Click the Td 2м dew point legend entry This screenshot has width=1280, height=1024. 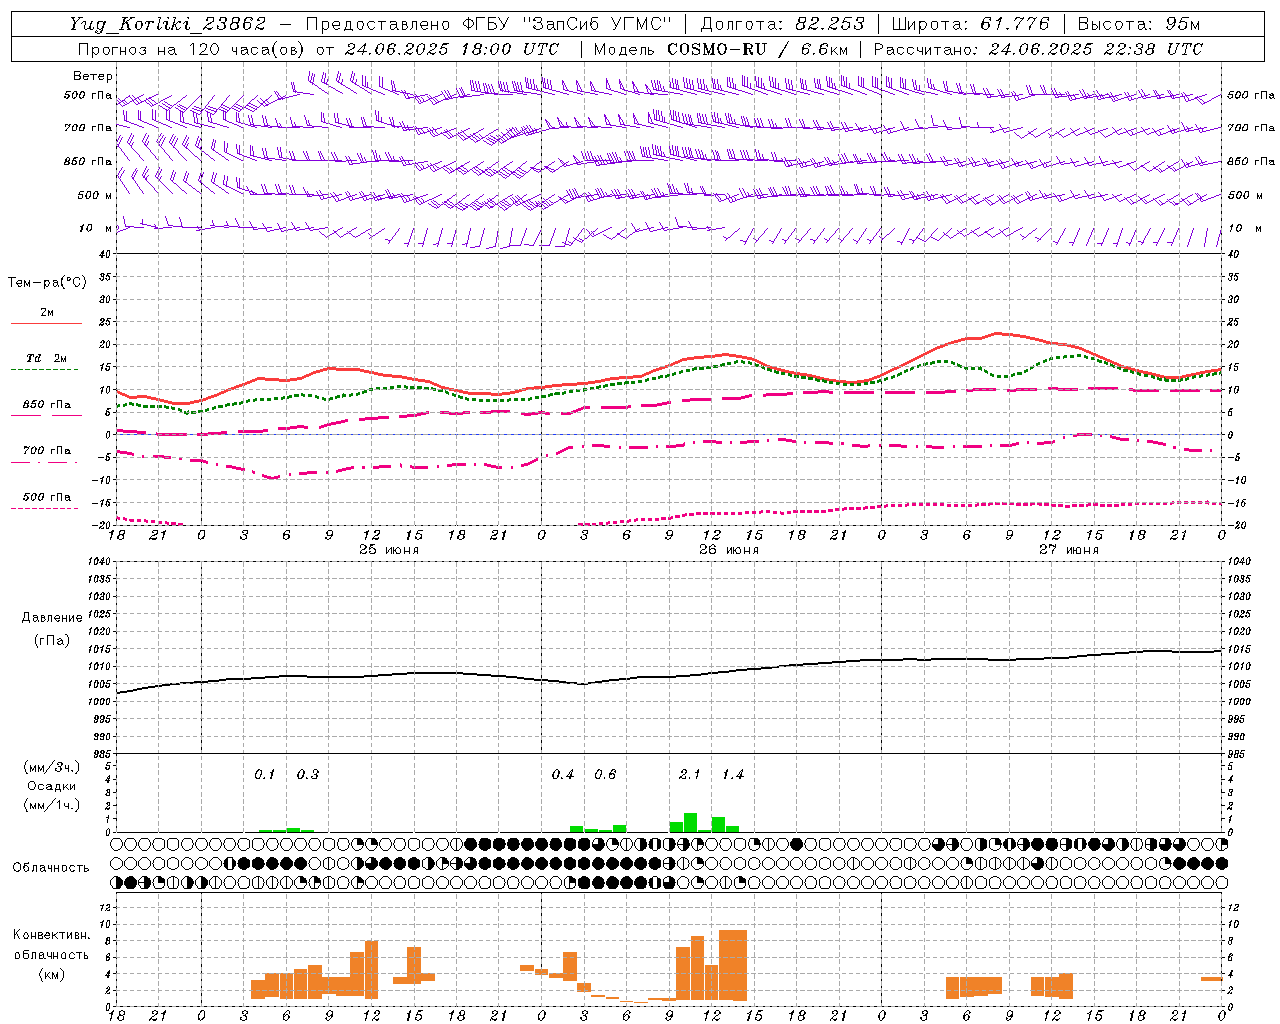coord(47,358)
